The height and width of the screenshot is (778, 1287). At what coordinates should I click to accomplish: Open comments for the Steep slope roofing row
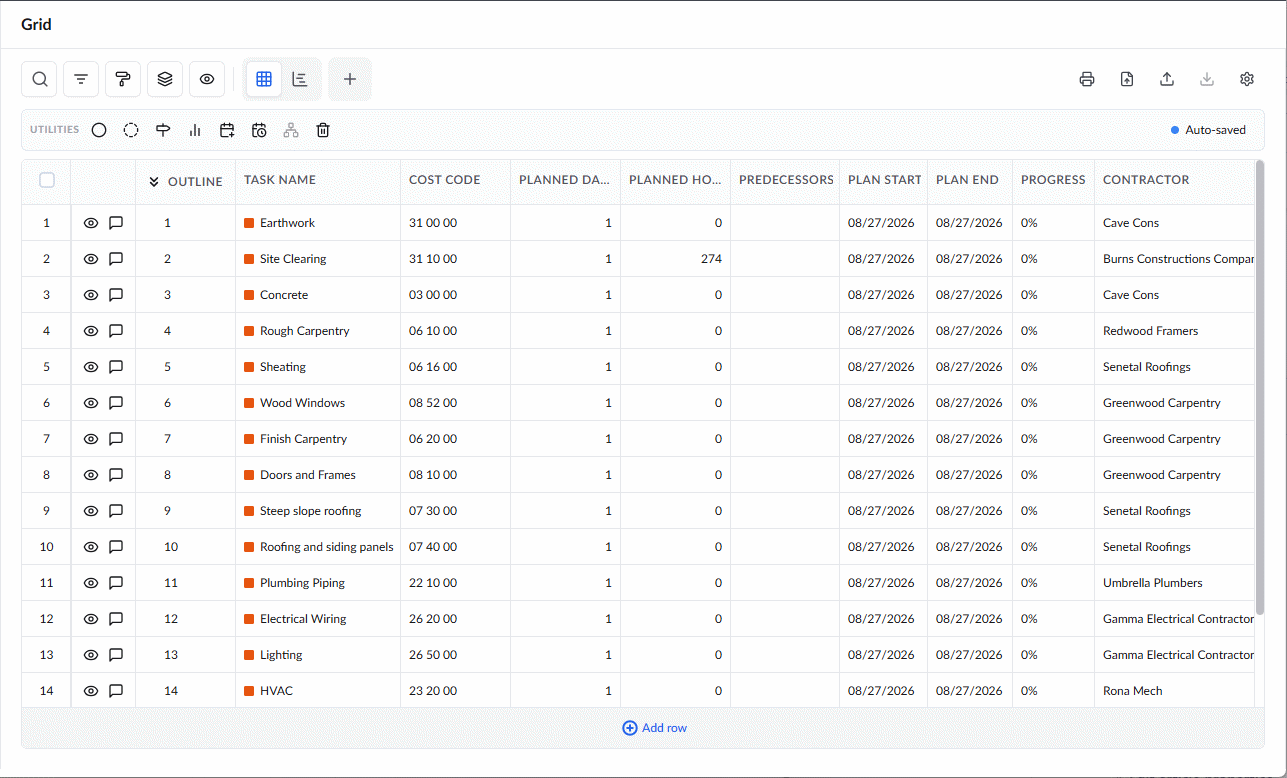116,511
